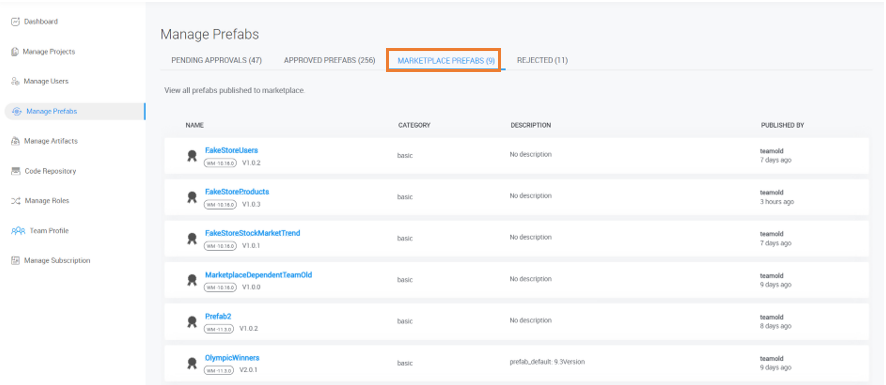Click the Manage Subscription icon

pyautogui.click(x=16, y=261)
